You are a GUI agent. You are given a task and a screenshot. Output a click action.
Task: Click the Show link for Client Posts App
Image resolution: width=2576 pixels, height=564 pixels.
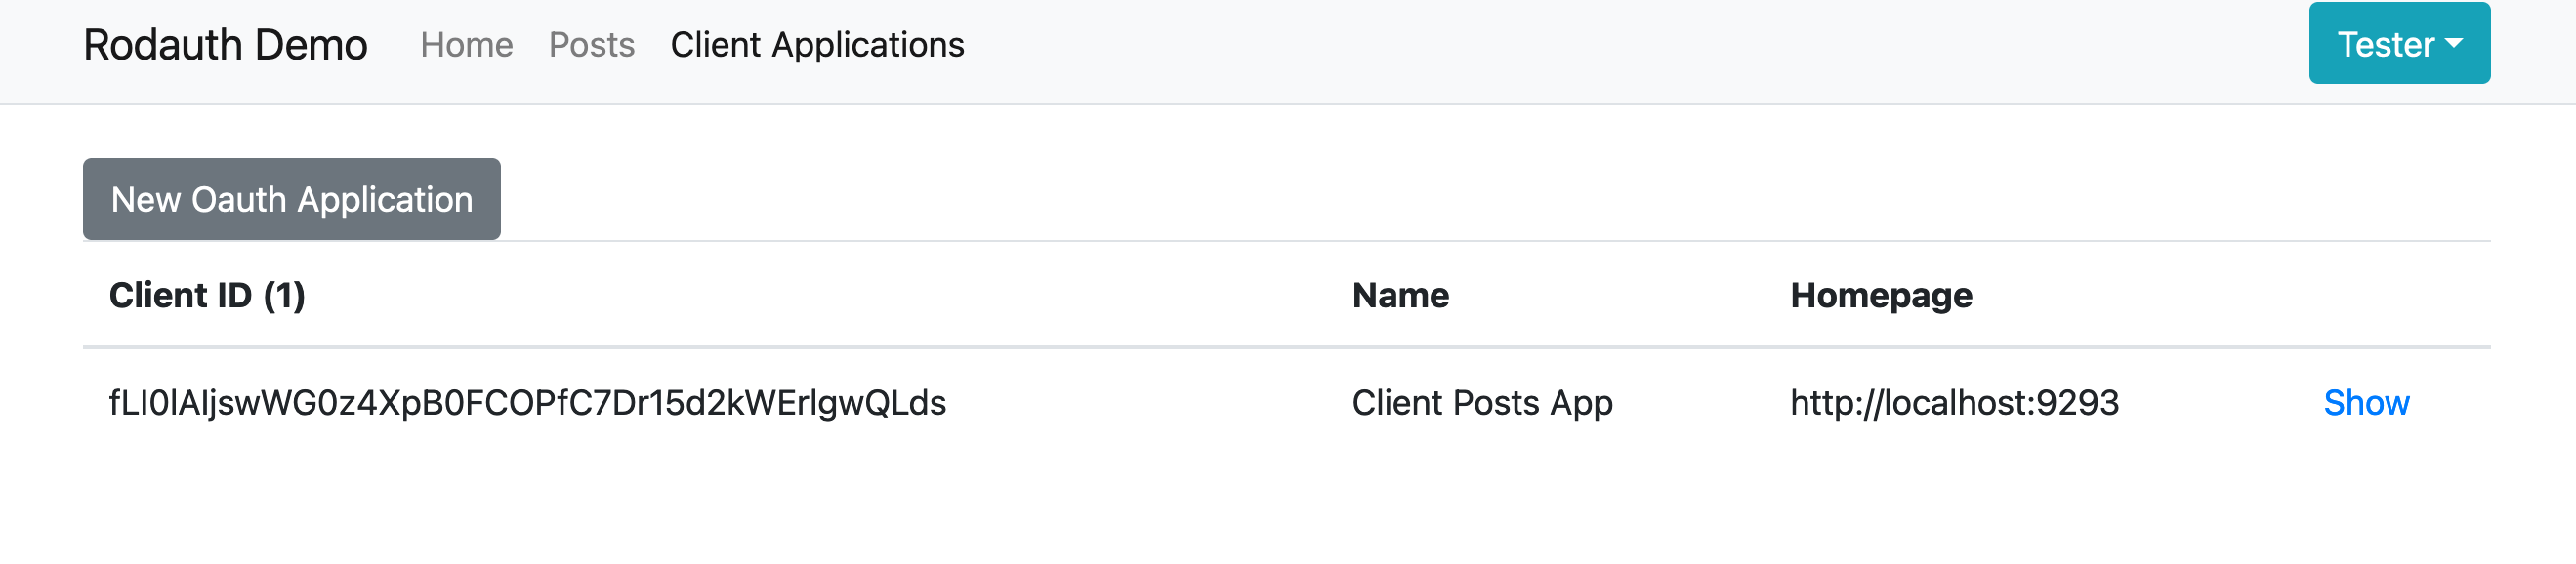2365,403
